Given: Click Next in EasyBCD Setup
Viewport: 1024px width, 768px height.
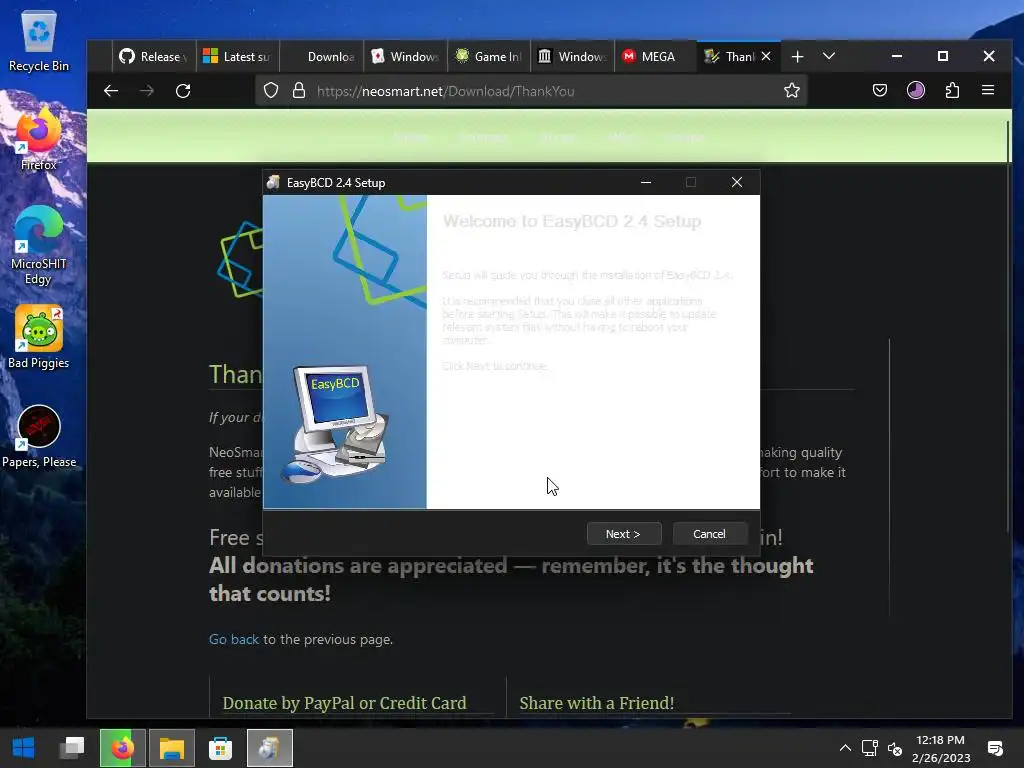Looking at the screenshot, I should pos(624,534).
